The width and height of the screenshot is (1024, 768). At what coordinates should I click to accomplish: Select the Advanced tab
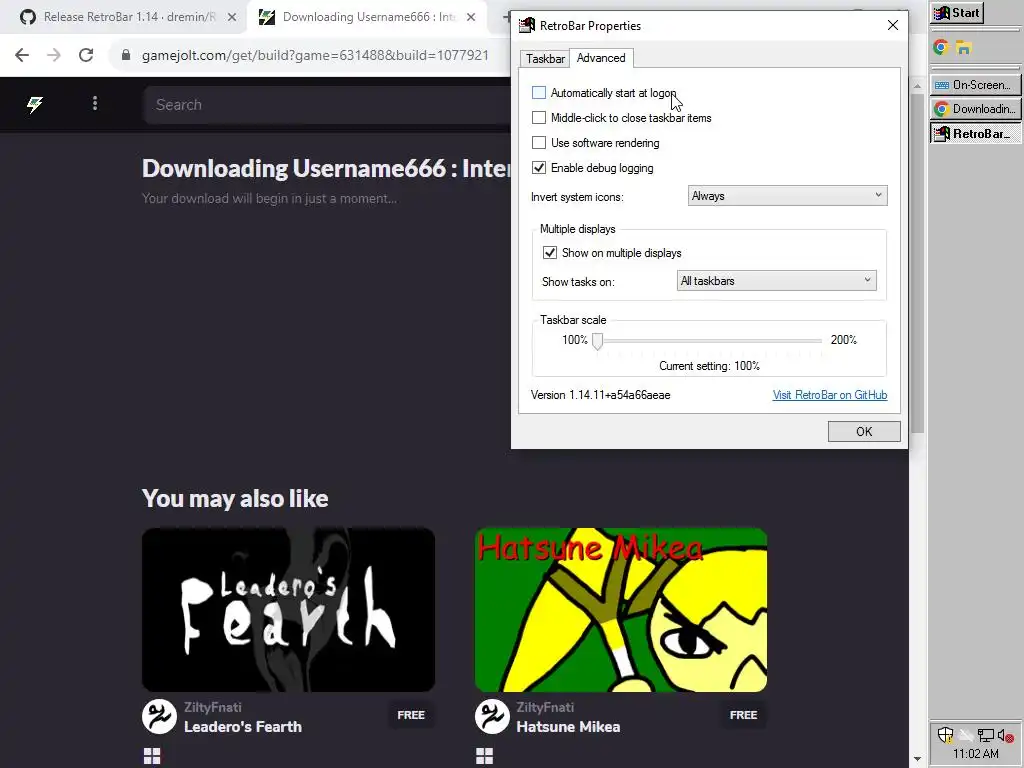(x=601, y=58)
